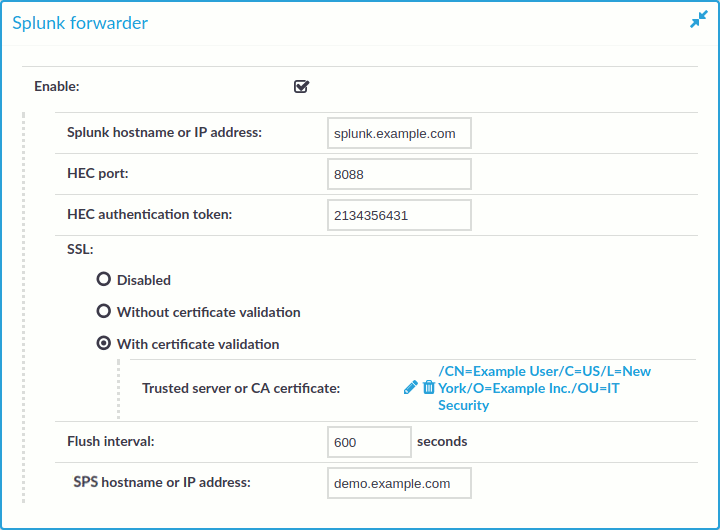Screen dimensions: 720x530
Task: Click the Flush interval label
Action: coord(111,441)
